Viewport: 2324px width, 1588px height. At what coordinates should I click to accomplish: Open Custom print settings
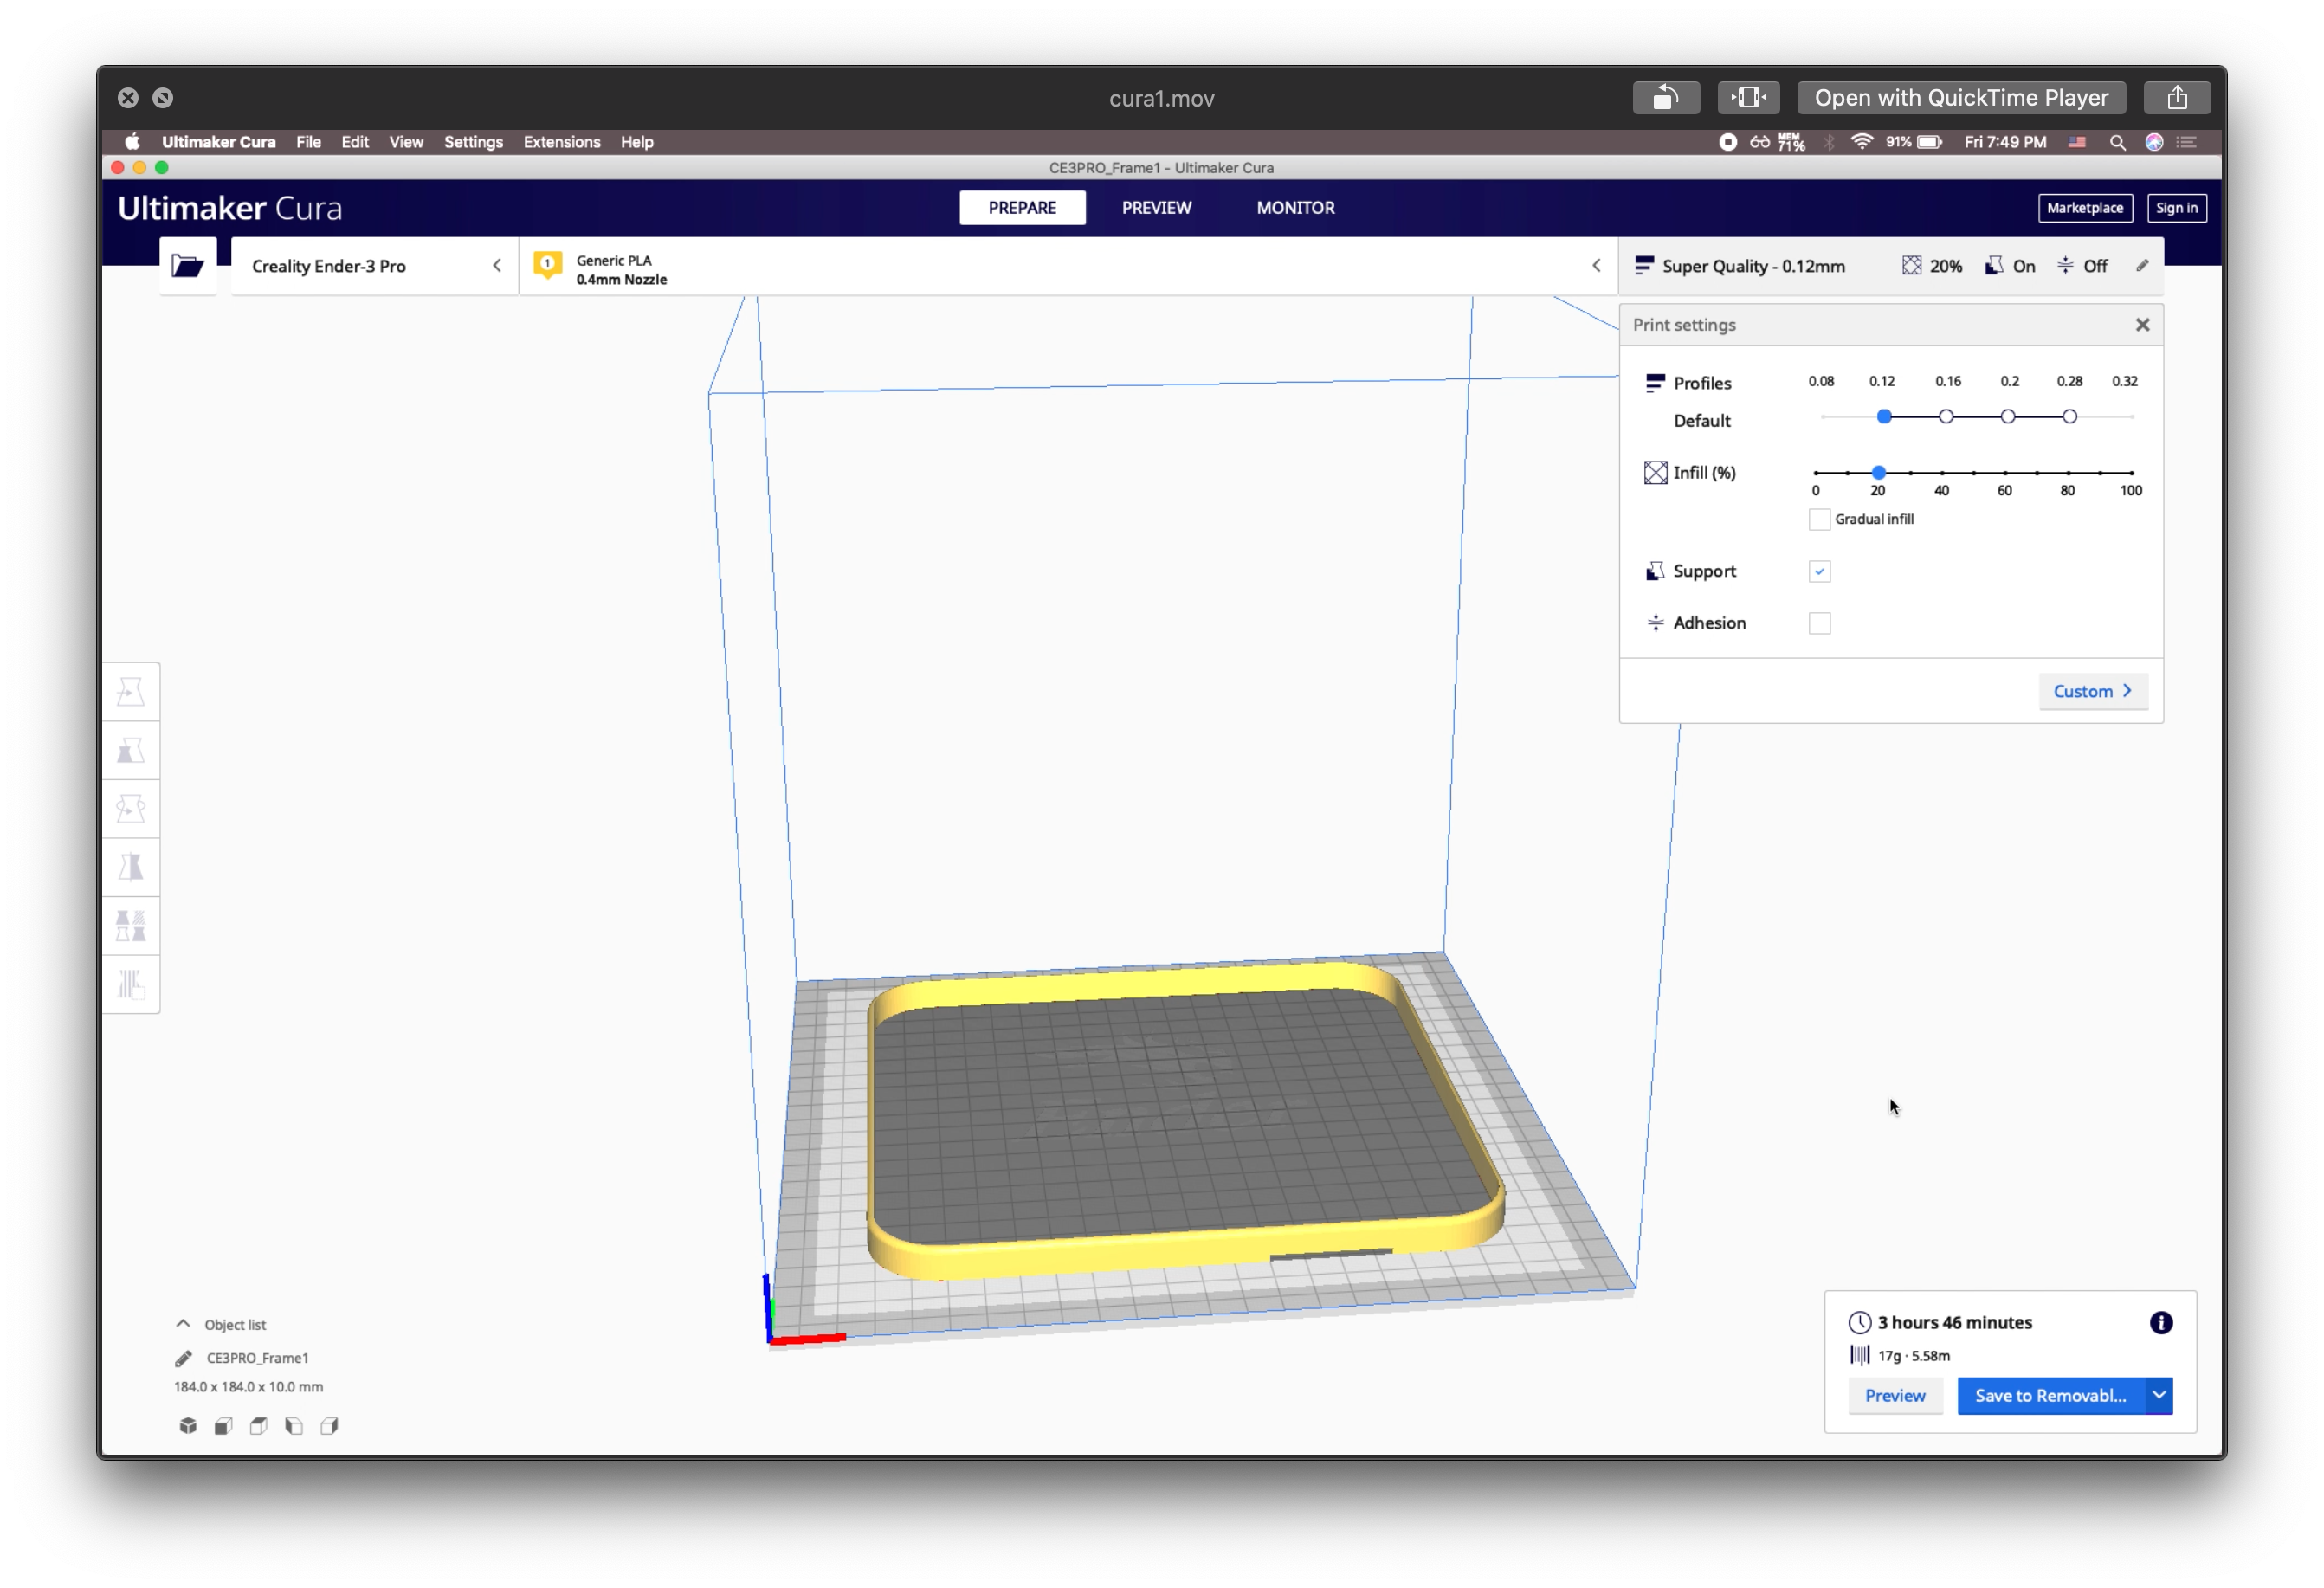pos(2092,692)
